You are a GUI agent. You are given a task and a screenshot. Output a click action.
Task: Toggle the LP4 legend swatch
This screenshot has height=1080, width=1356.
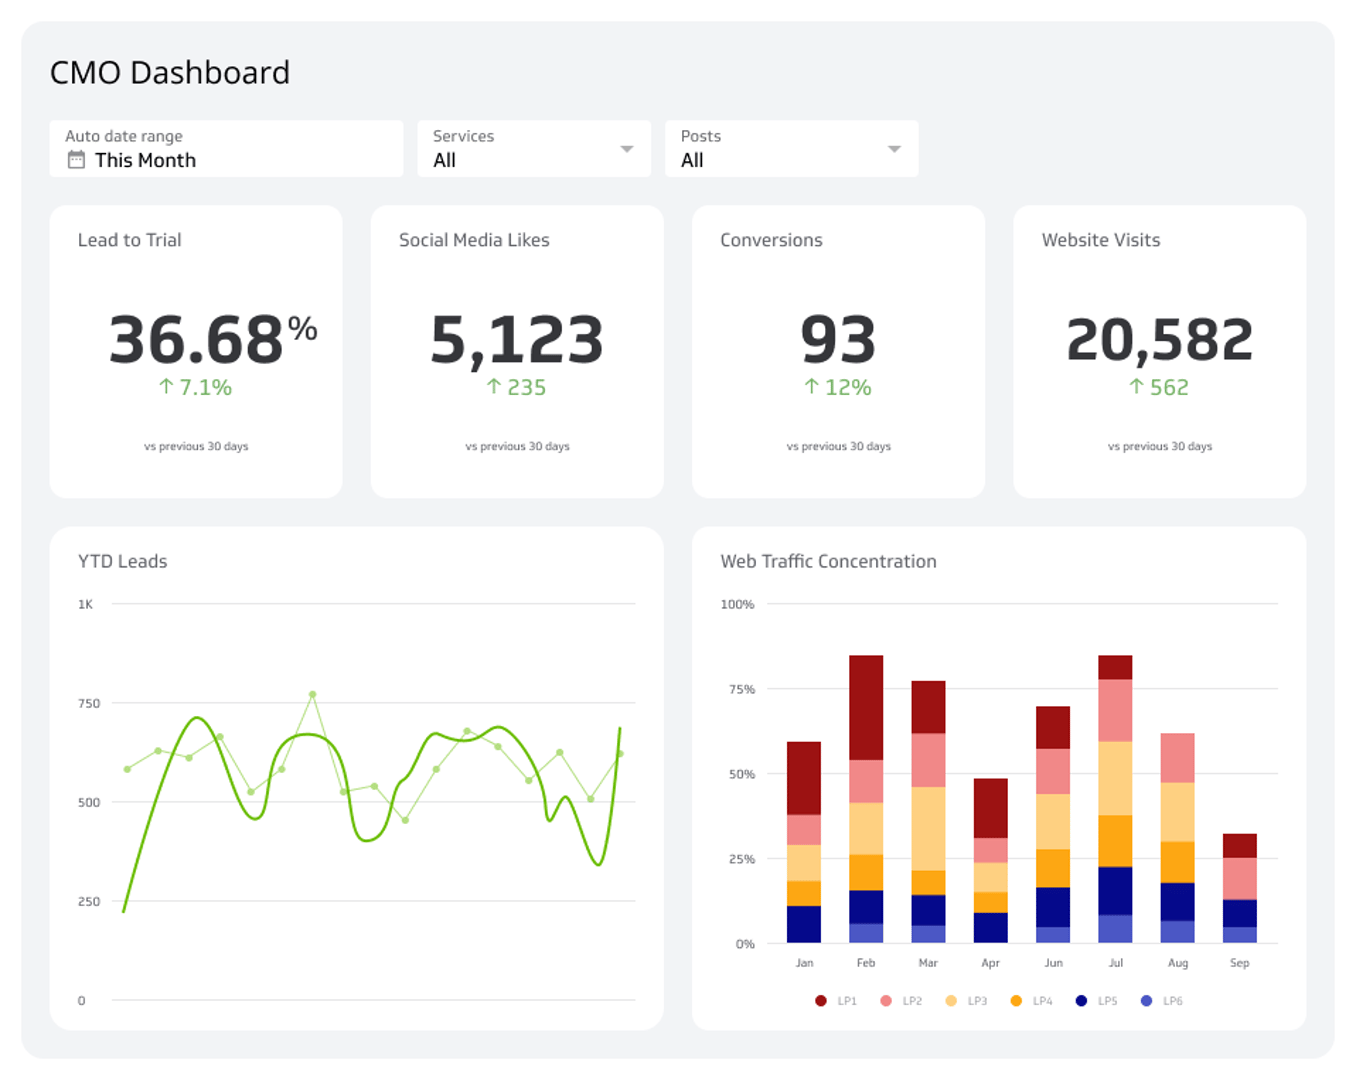1016,1000
